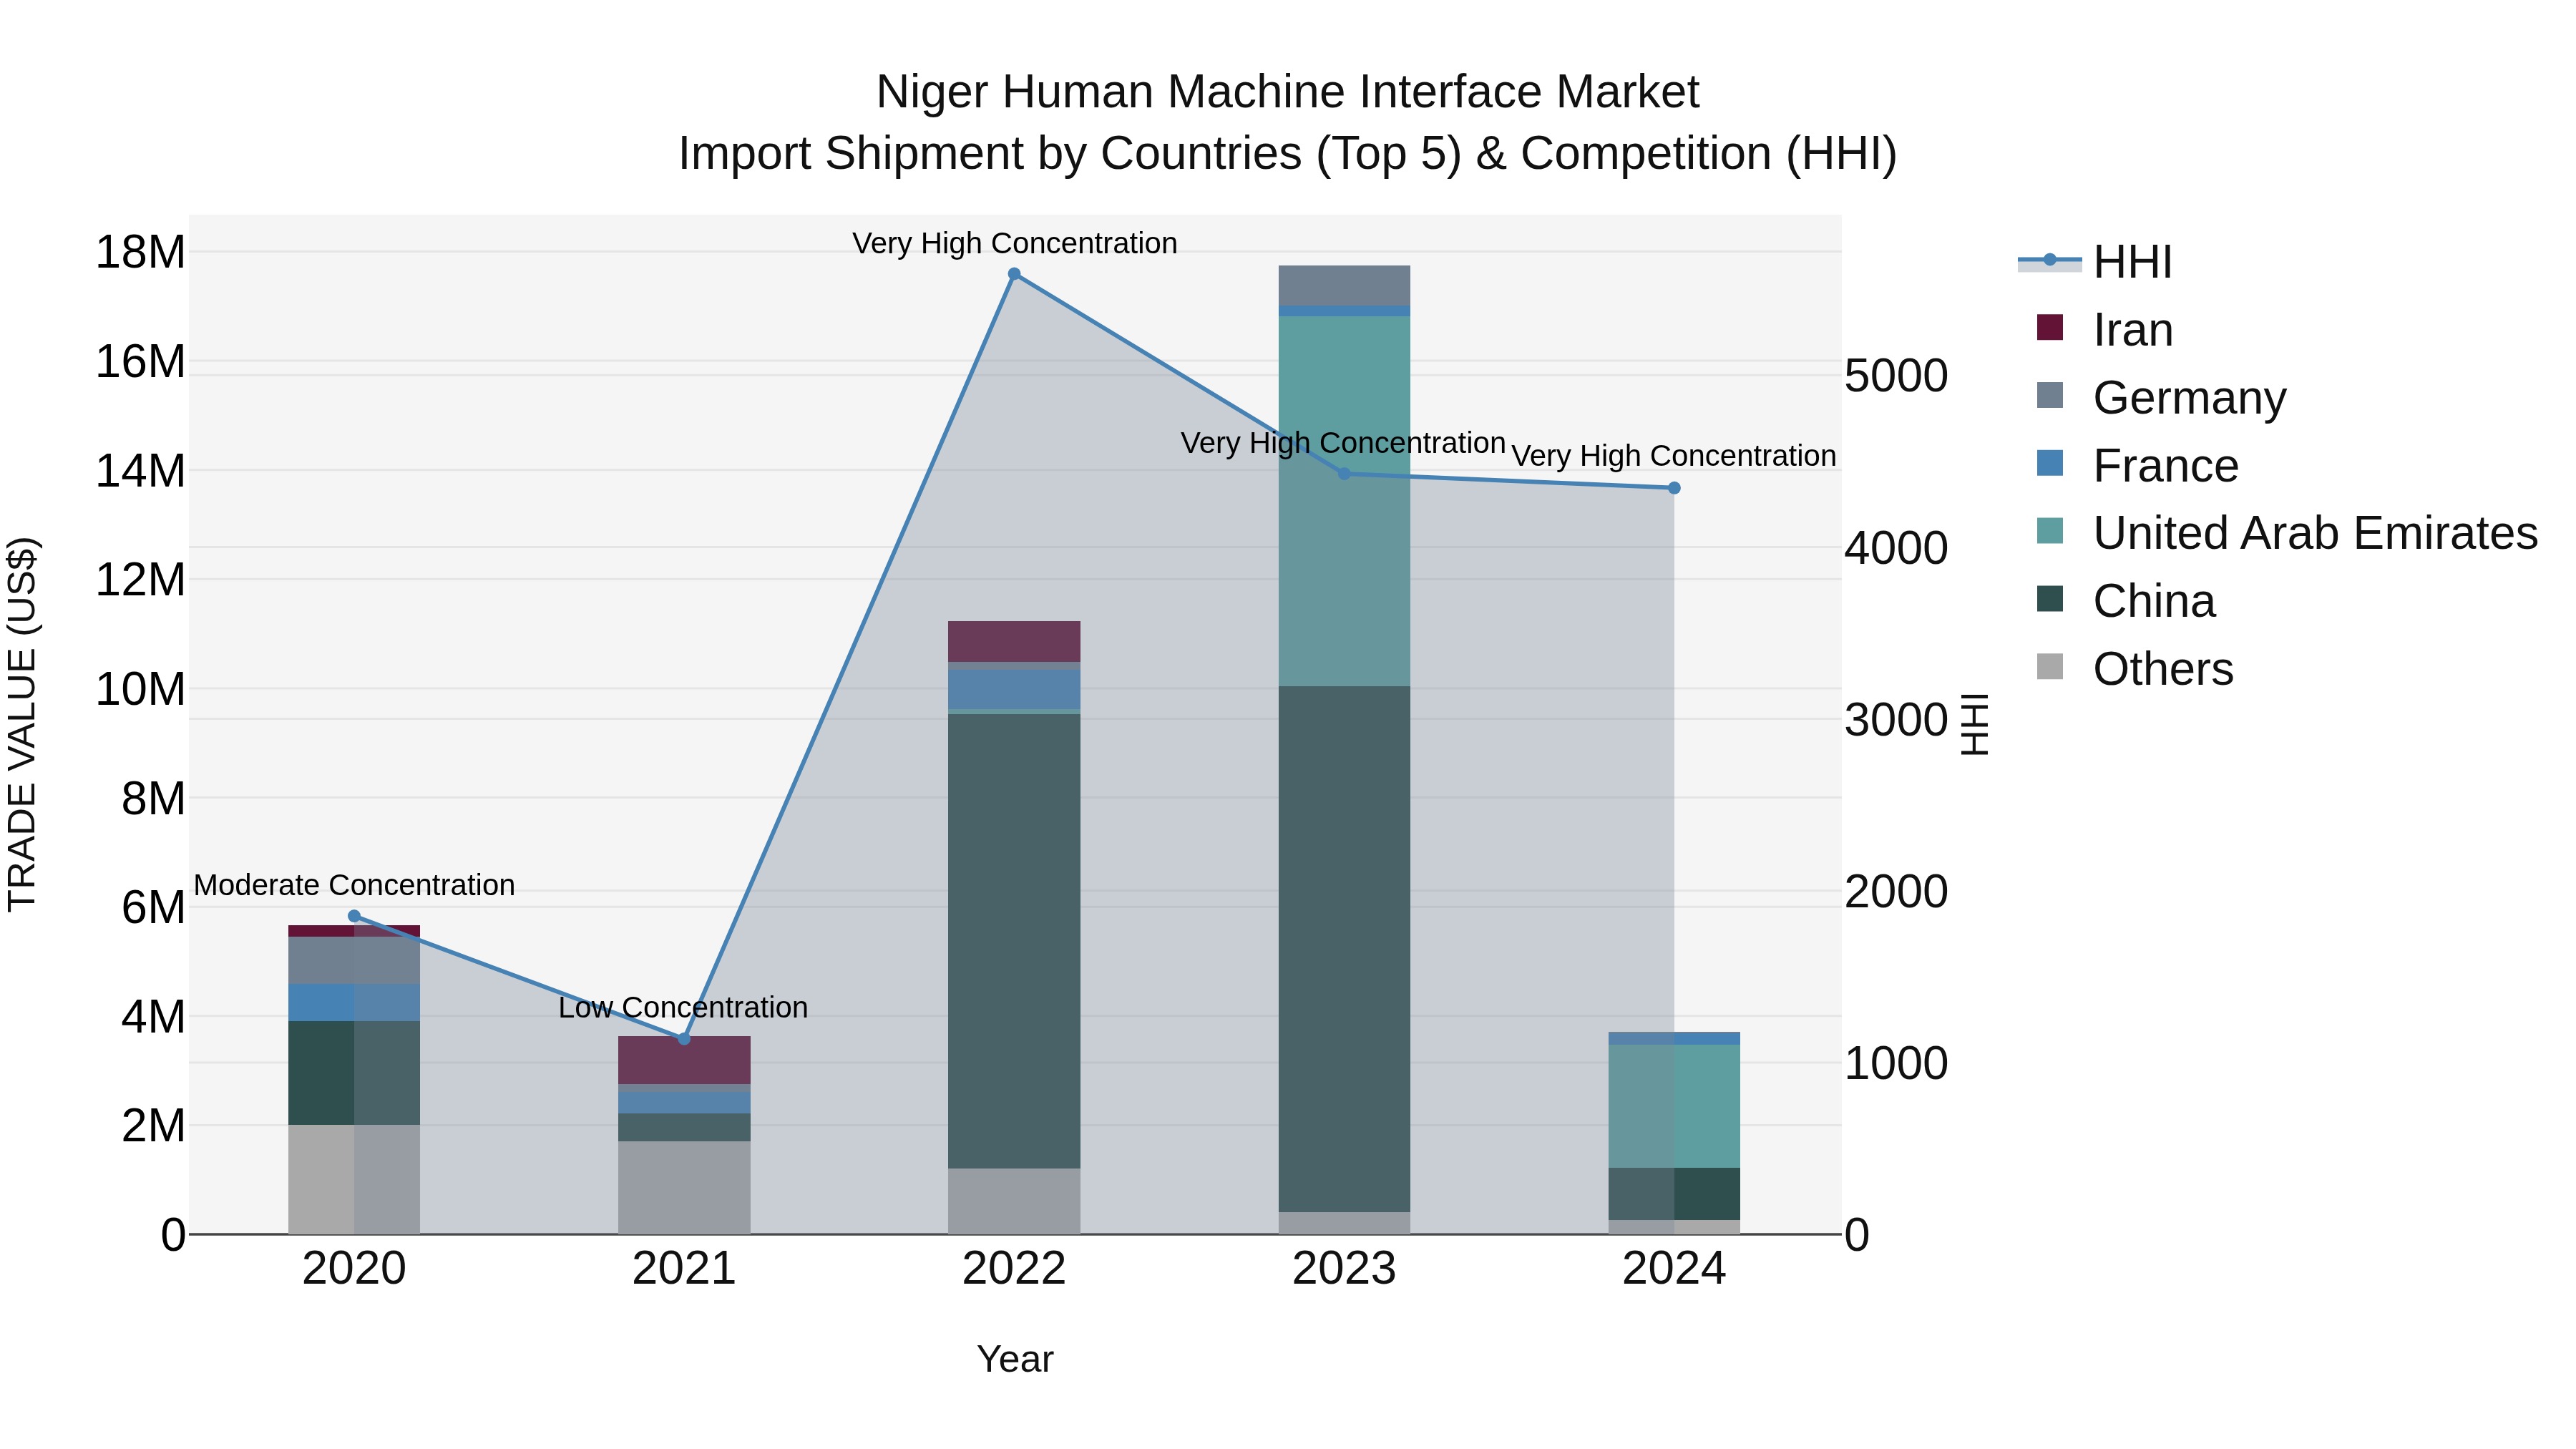Click the Year axis title

click(x=1015, y=1359)
